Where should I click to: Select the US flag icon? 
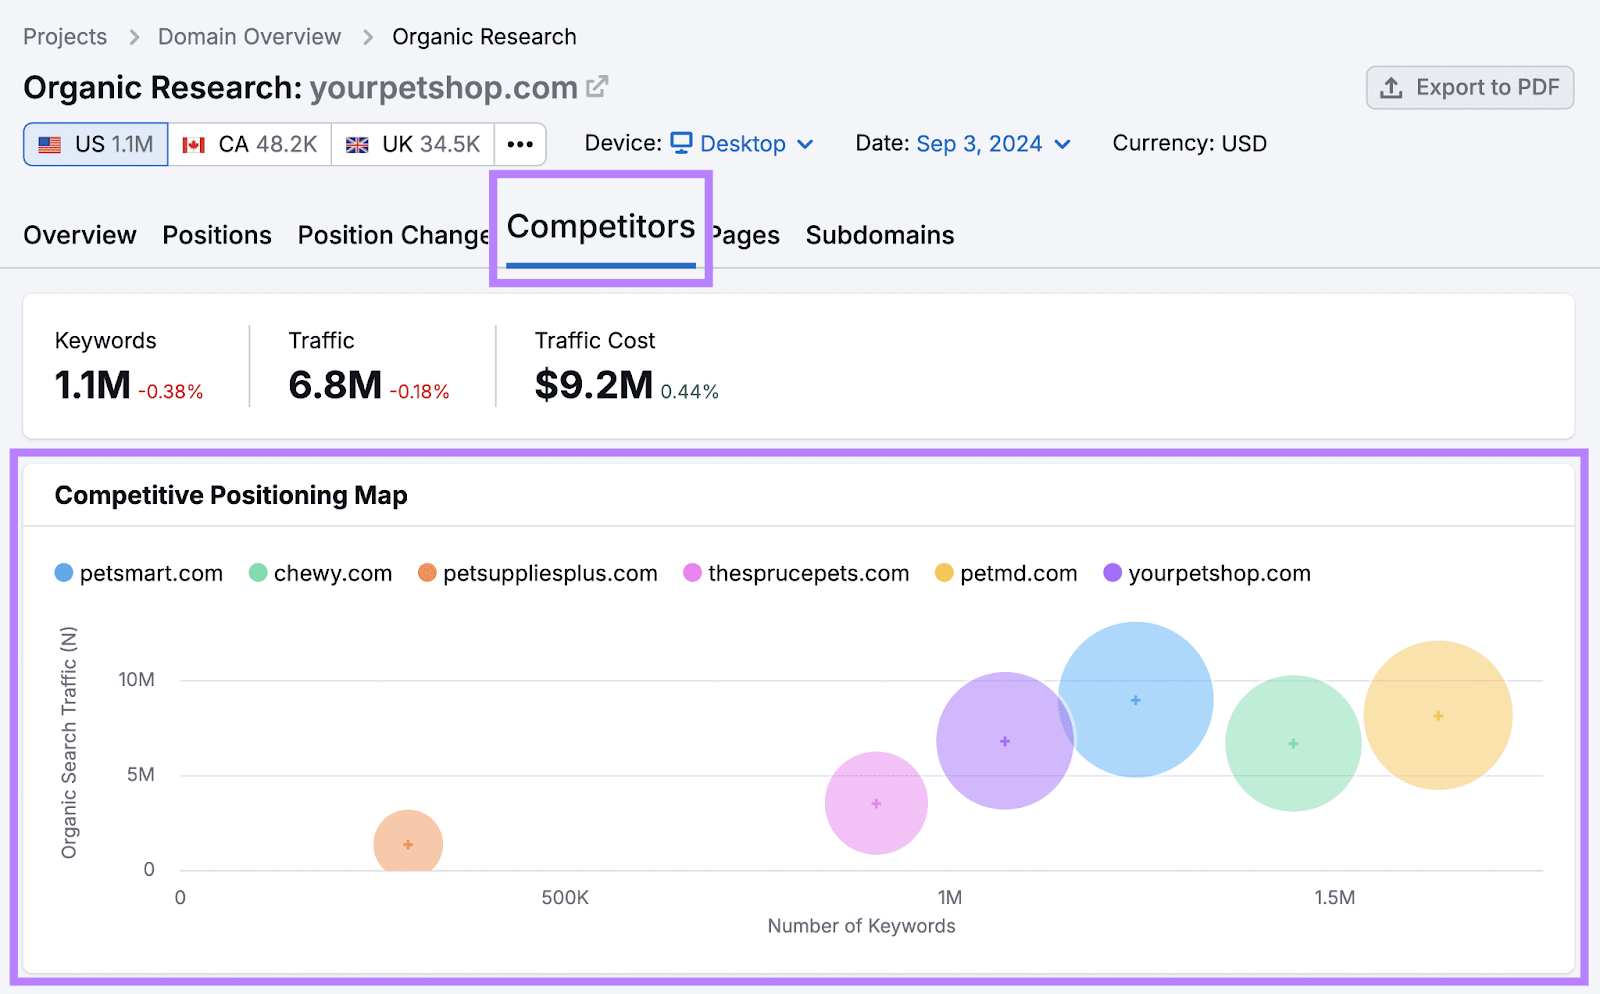pos(49,144)
